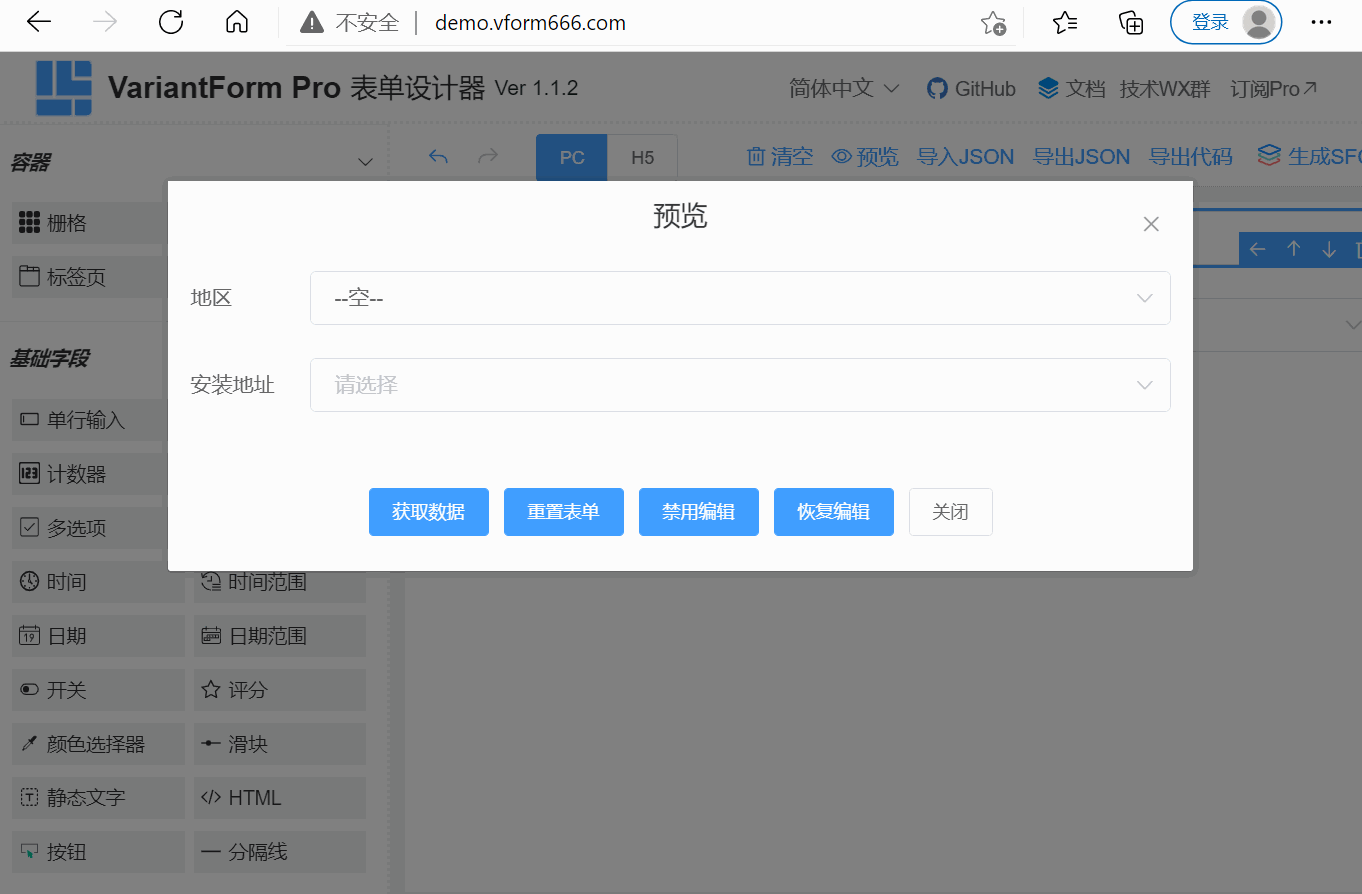Open the 简体中文 language dropdown
The height and width of the screenshot is (894, 1362).
click(843, 88)
